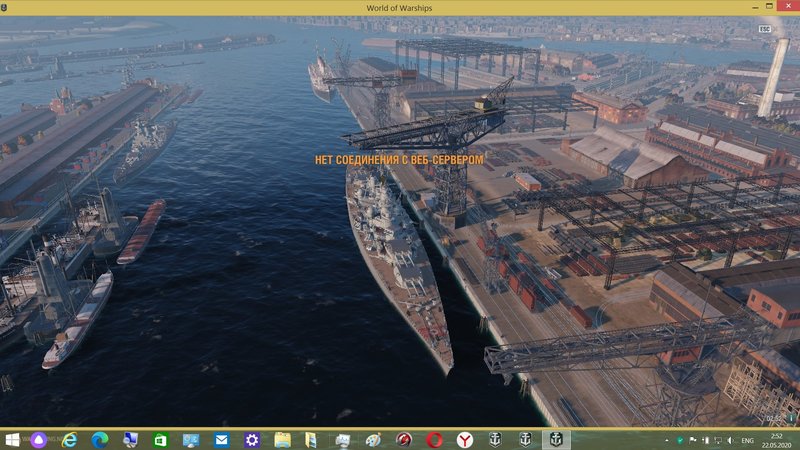Open Microsoft Edge from the taskbar
800x450 pixels.
99,440
